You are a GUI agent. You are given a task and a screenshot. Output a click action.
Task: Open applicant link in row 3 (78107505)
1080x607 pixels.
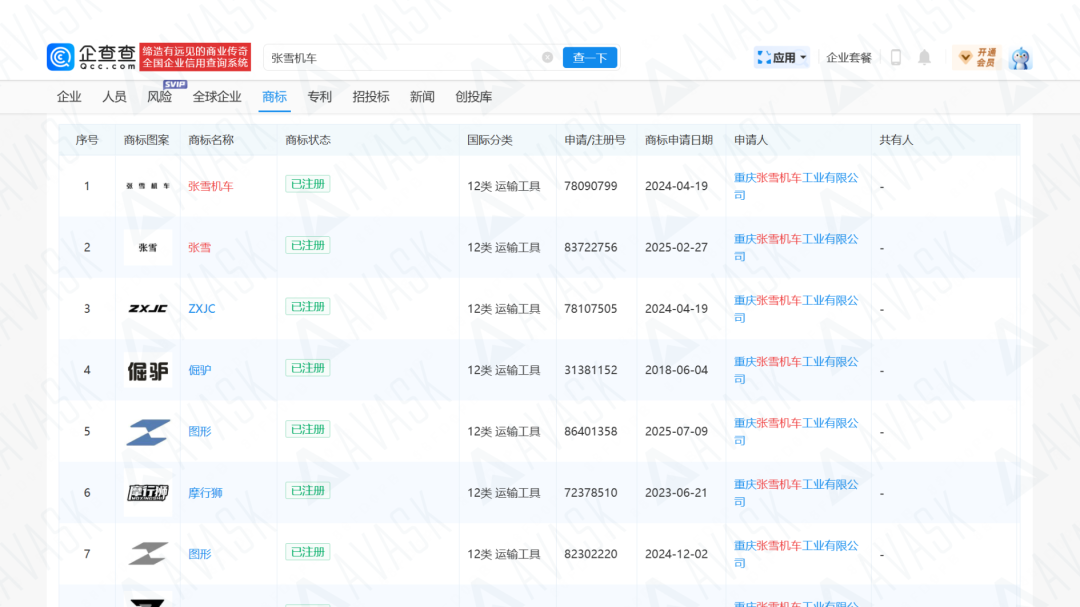pos(796,309)
